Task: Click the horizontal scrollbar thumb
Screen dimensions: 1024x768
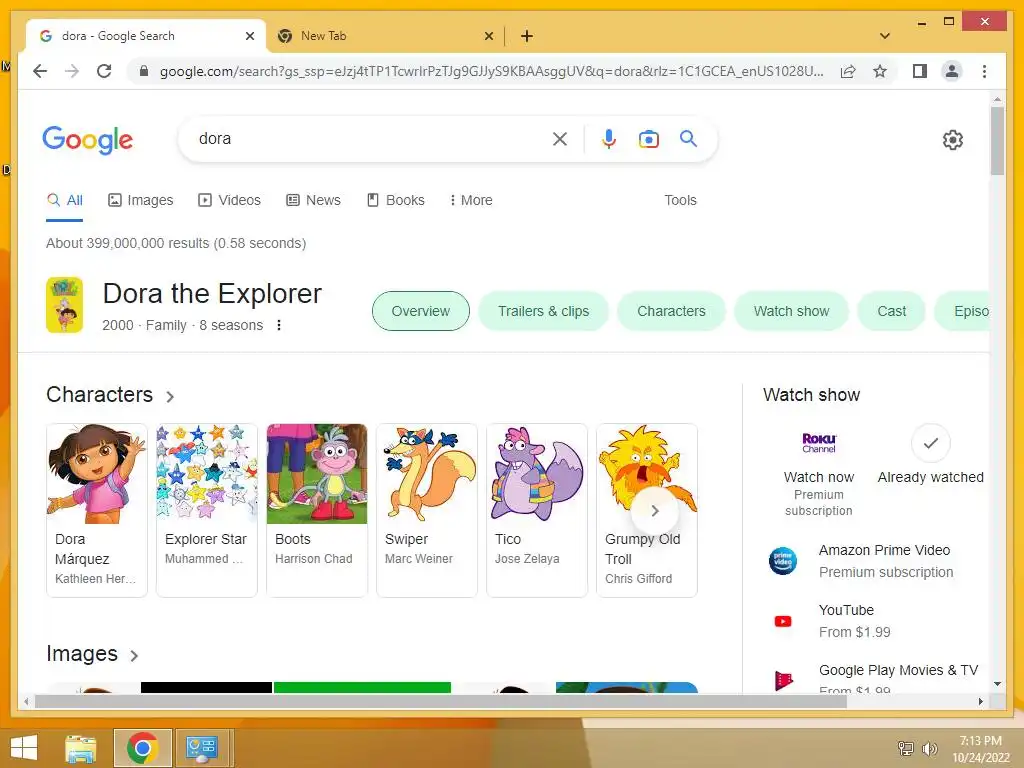Action: point(441,701)
